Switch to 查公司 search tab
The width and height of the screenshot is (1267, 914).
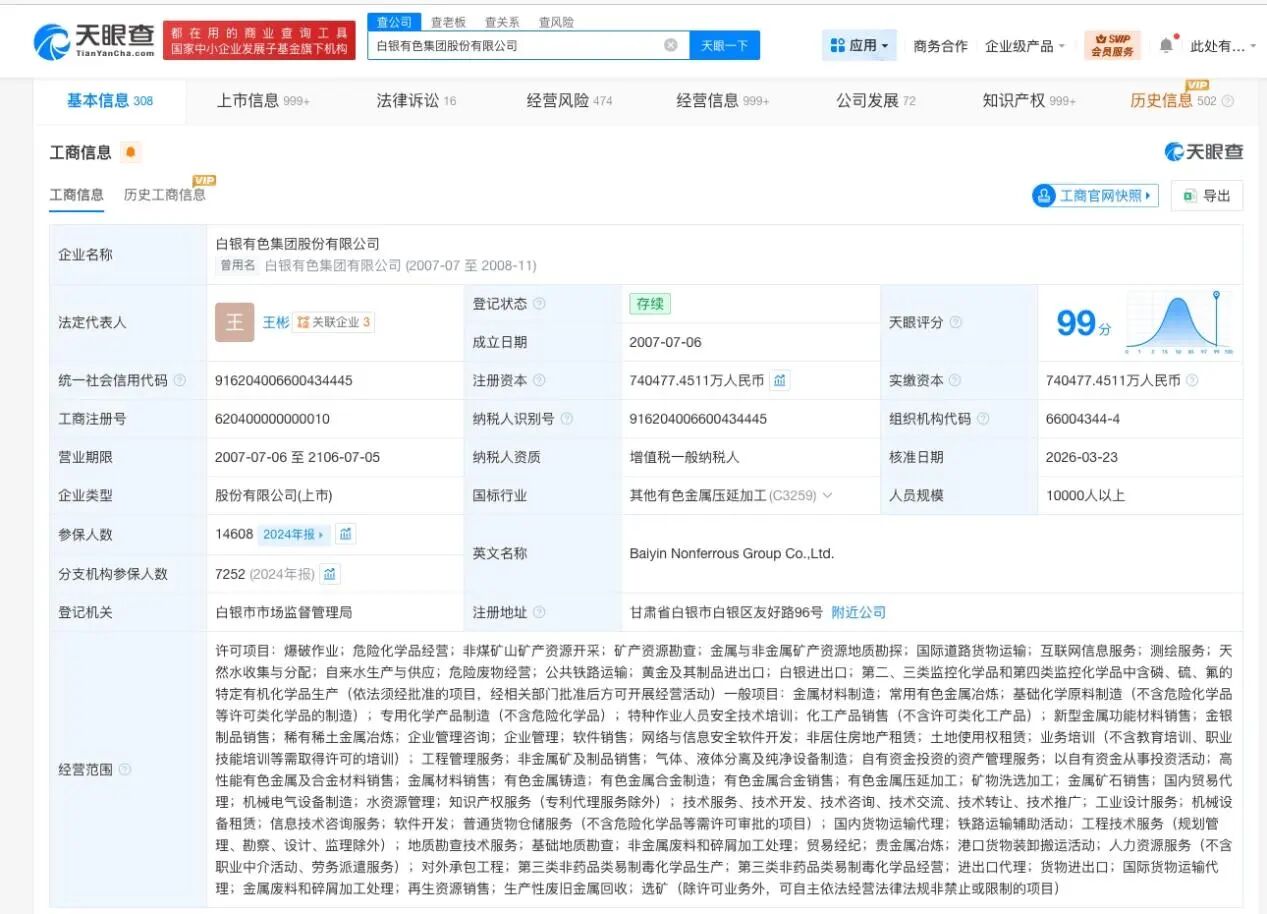point(394,21)
